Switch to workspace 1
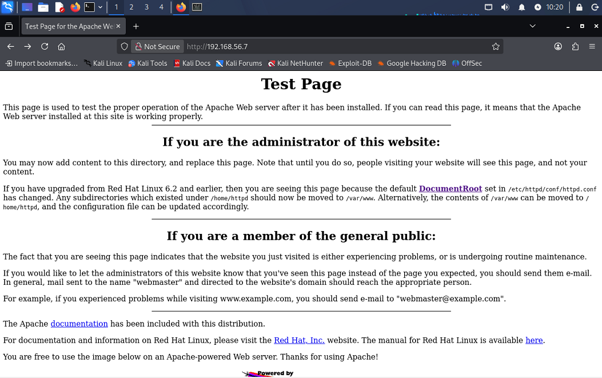The height and width of the screenshot is (378, 602). click(116, 7)
